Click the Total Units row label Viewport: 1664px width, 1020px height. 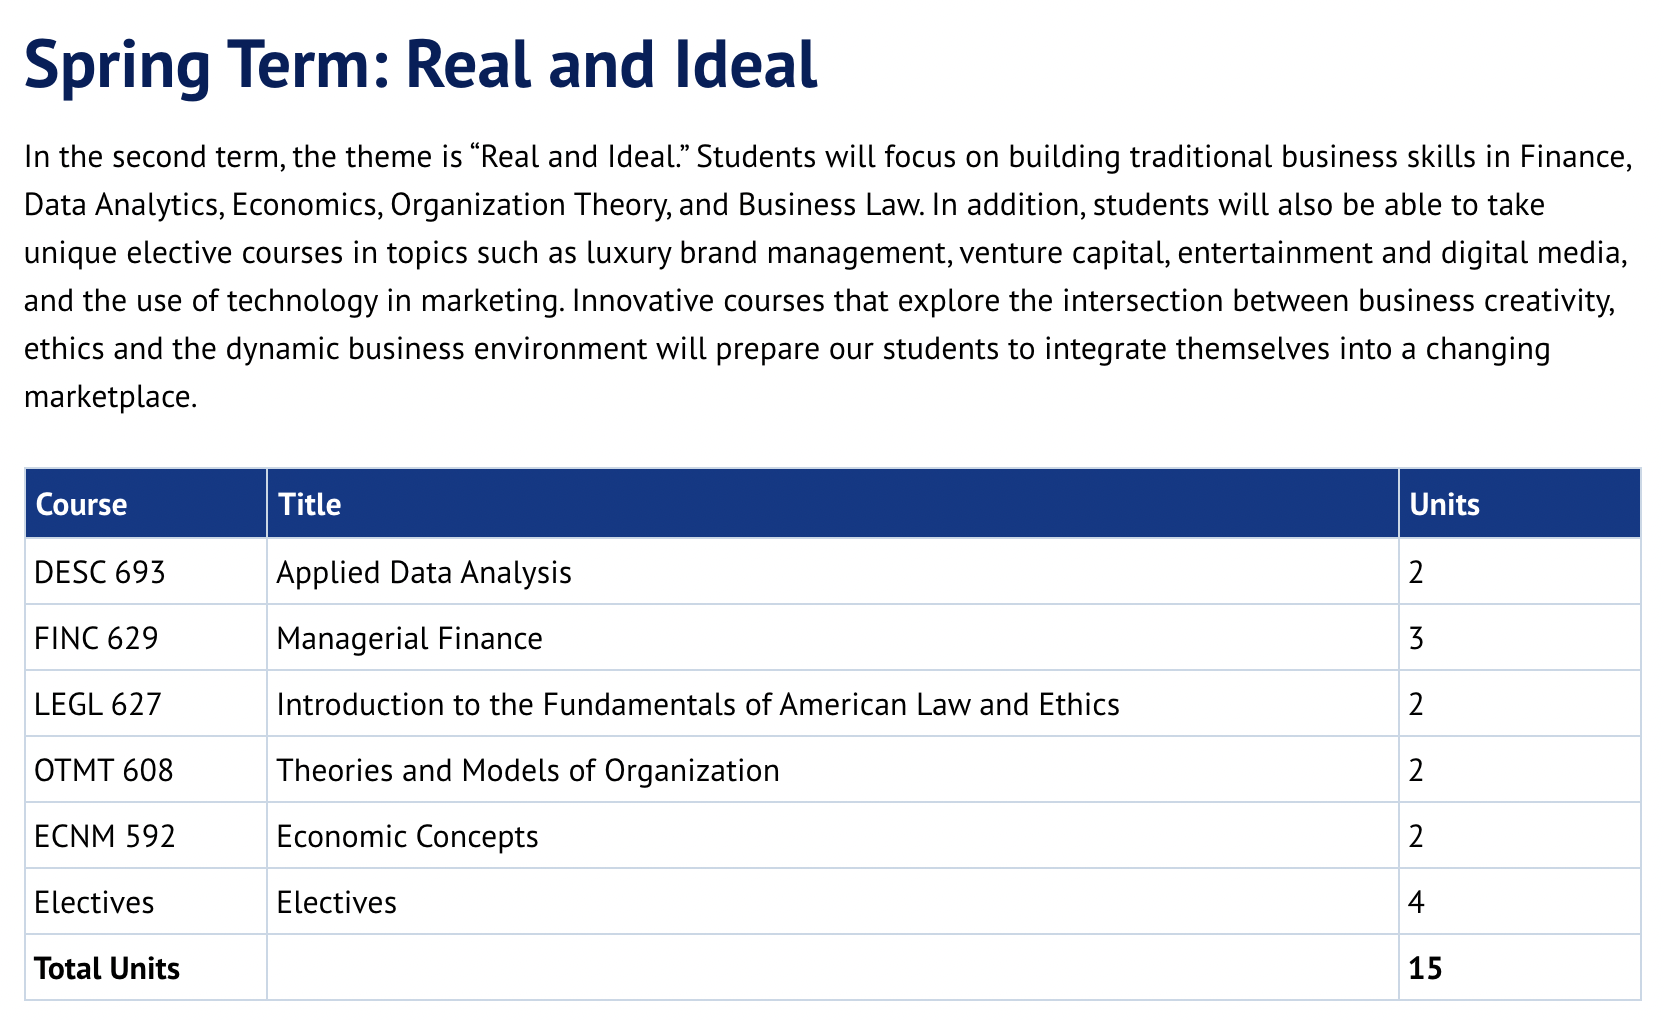107,968
